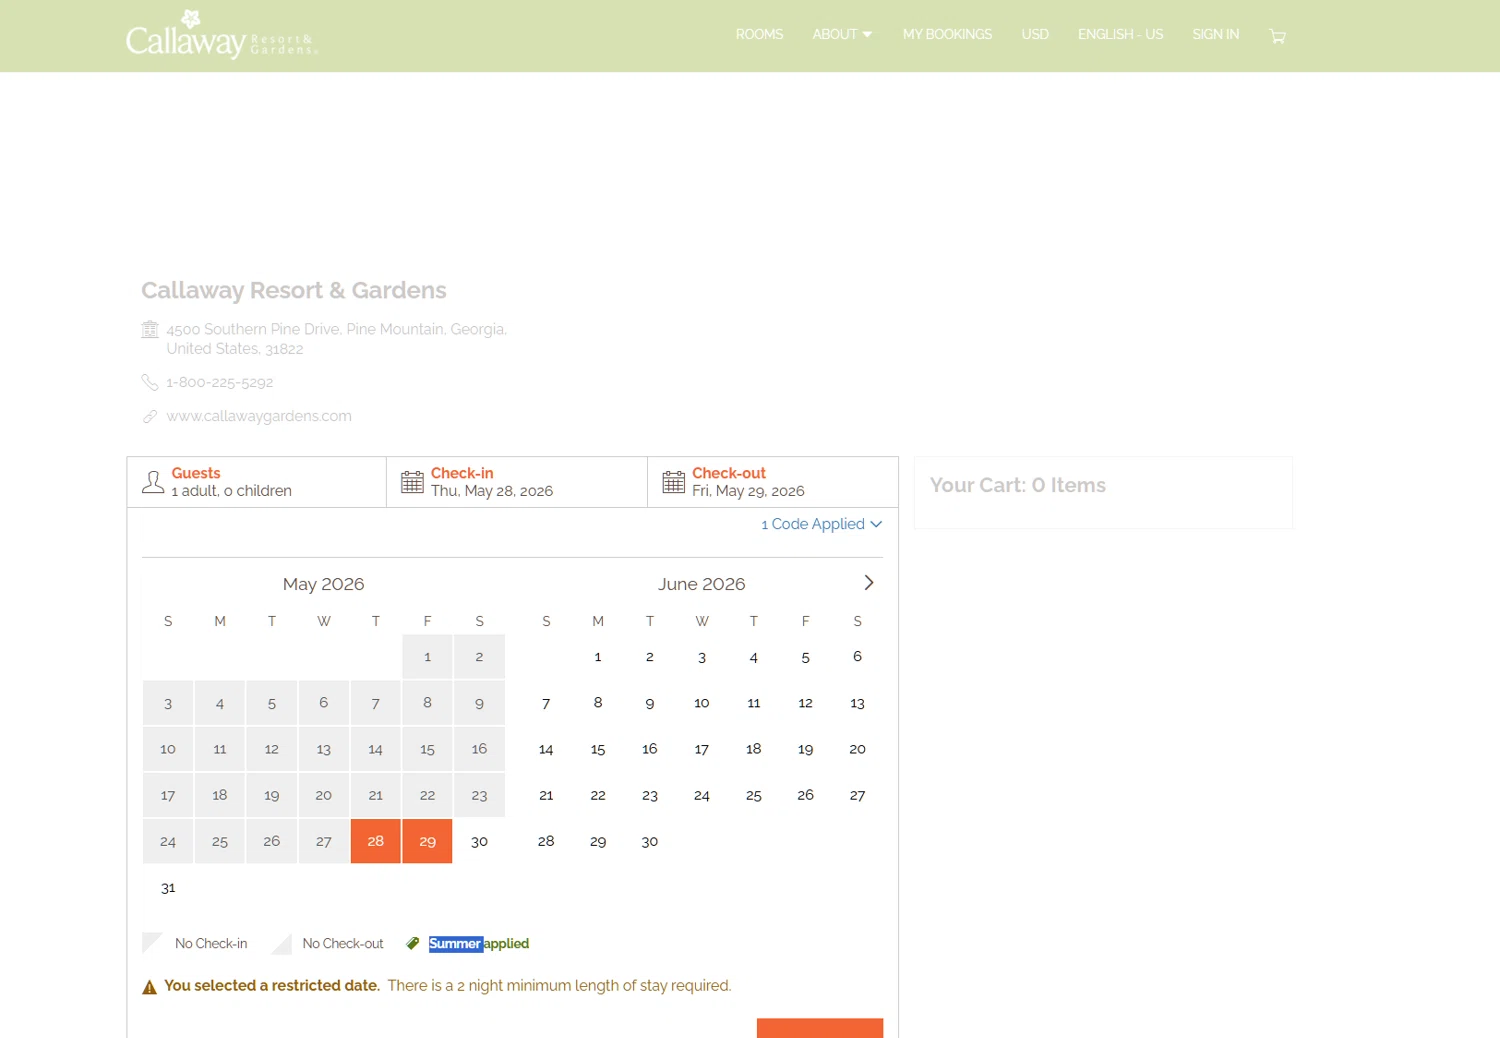Select June 30 in the calendar
This screenshot has height=1038, width=1500.
(x=650, y=841)
